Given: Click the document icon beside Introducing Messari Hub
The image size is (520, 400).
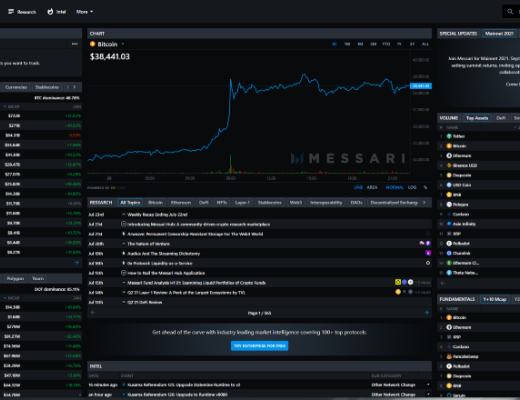Looking at the screenshot, I should coord(124,224).
